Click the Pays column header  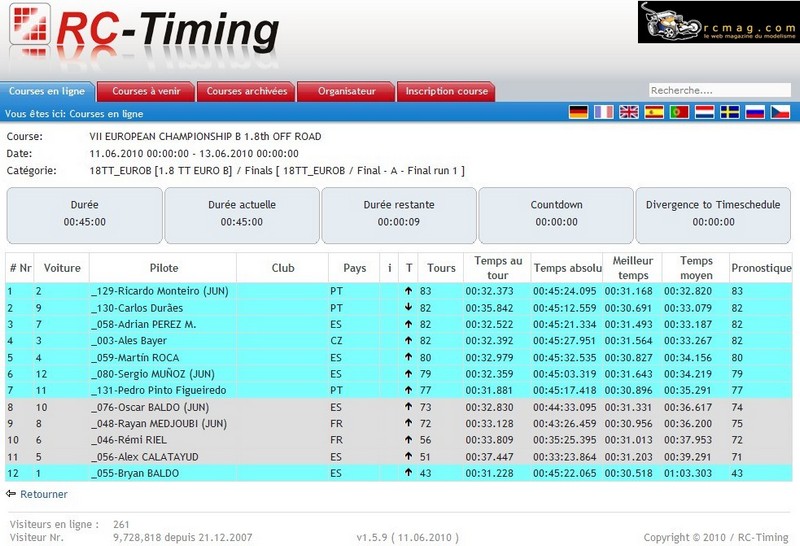355,268
